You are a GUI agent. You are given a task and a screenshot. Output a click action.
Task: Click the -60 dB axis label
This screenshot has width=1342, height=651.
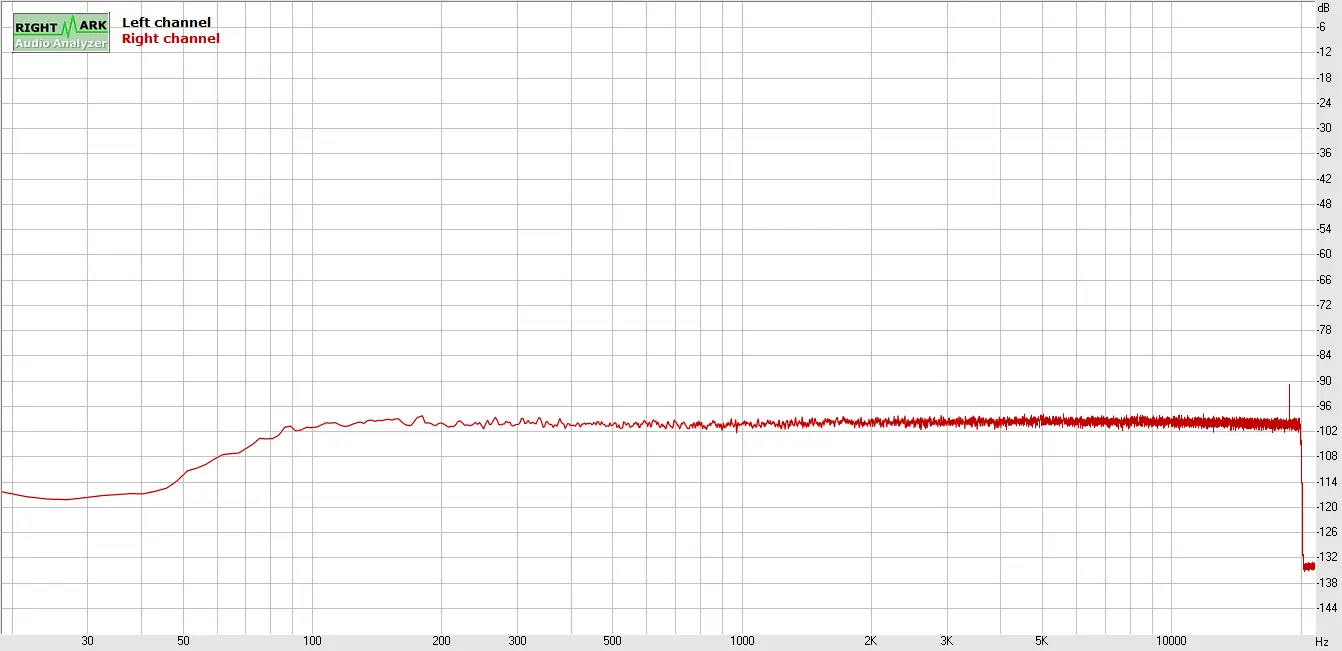[1323, 255]
